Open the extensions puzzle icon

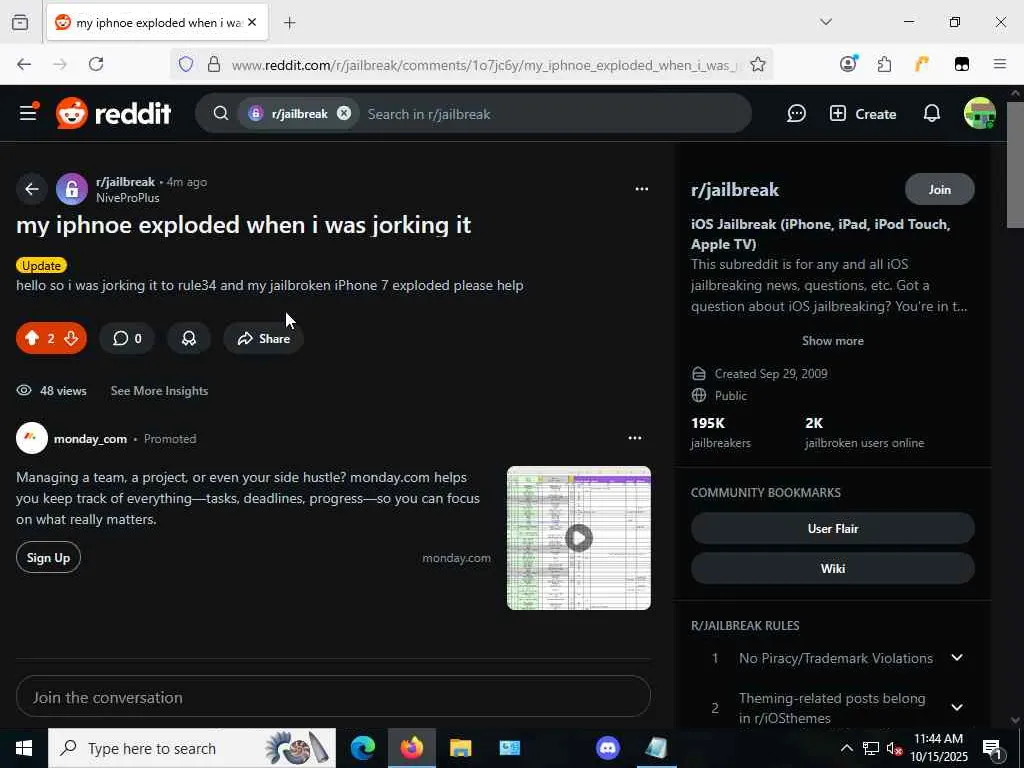(x=884, y=64)
